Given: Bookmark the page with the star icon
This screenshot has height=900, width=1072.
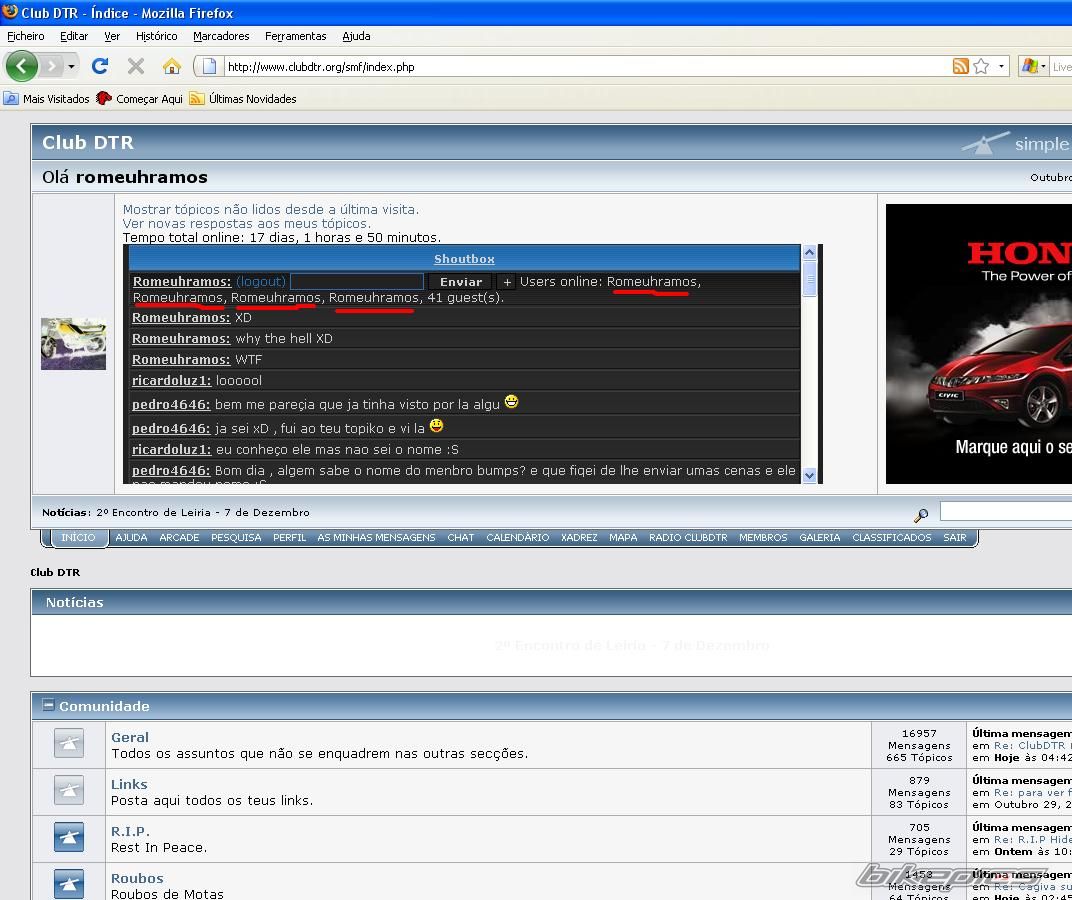Looking at the screenshot, I should click(x=981, y=67).
